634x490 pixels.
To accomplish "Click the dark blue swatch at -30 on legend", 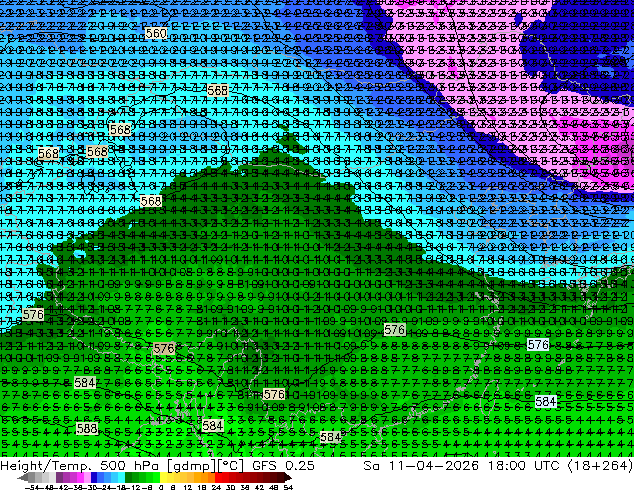I will [x=94, y=477].
